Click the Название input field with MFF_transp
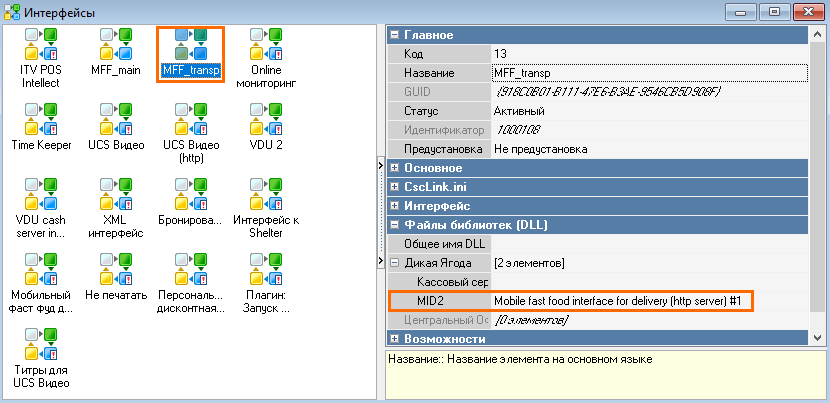 [x=649, y=73]
